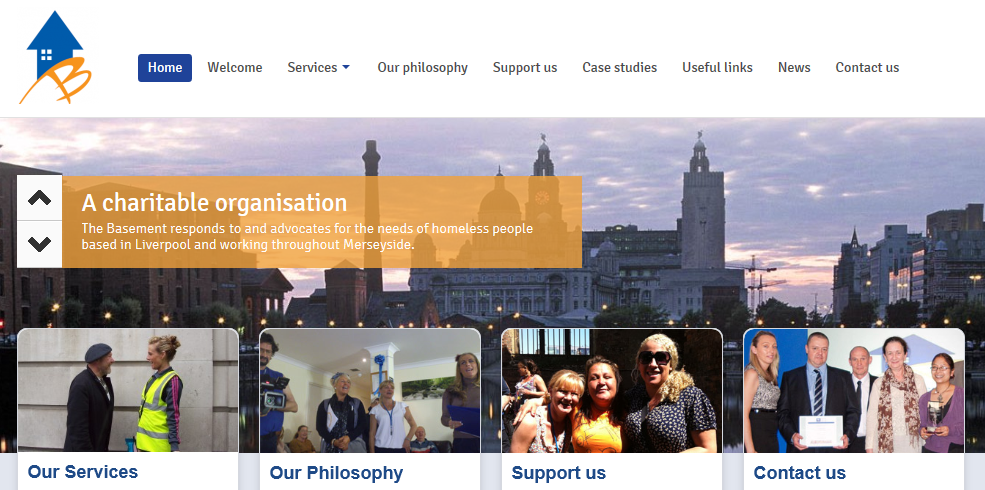Go to the Home menu item
The image size is (985, 490).
coord(165,68)
